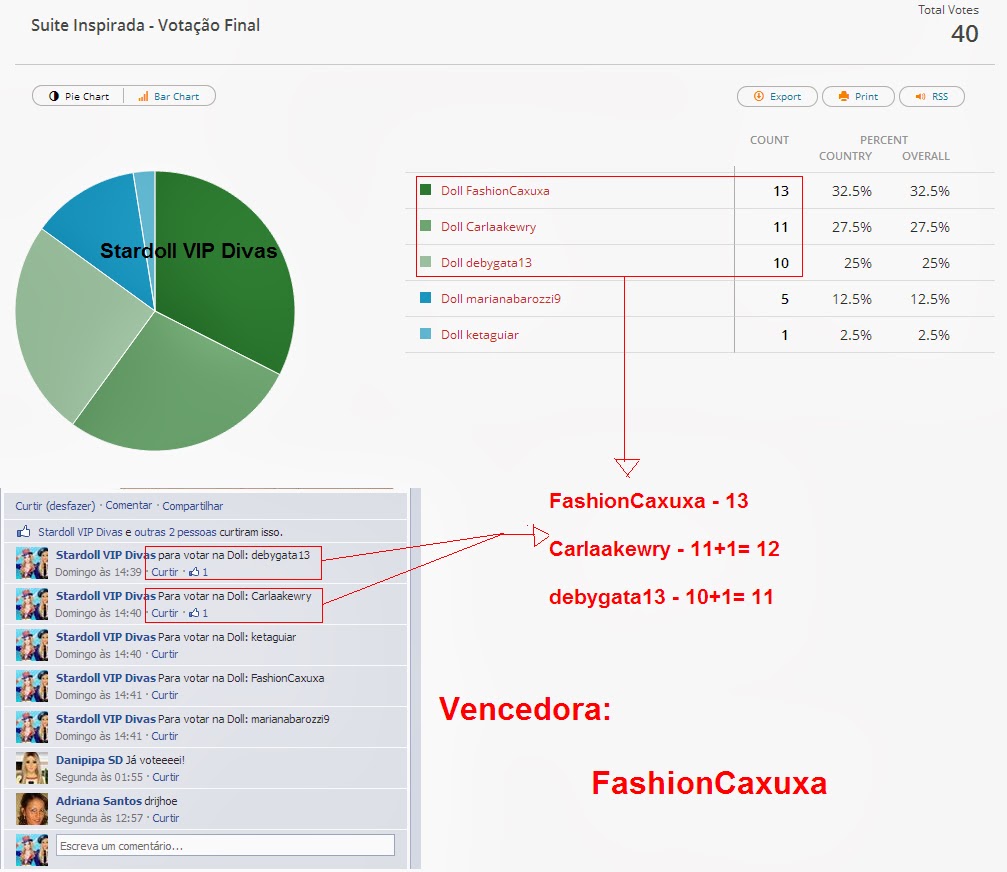Select the Doll Carlaakewry row label
Screen dimensions: 1007x872
click(x=488, y=227)
